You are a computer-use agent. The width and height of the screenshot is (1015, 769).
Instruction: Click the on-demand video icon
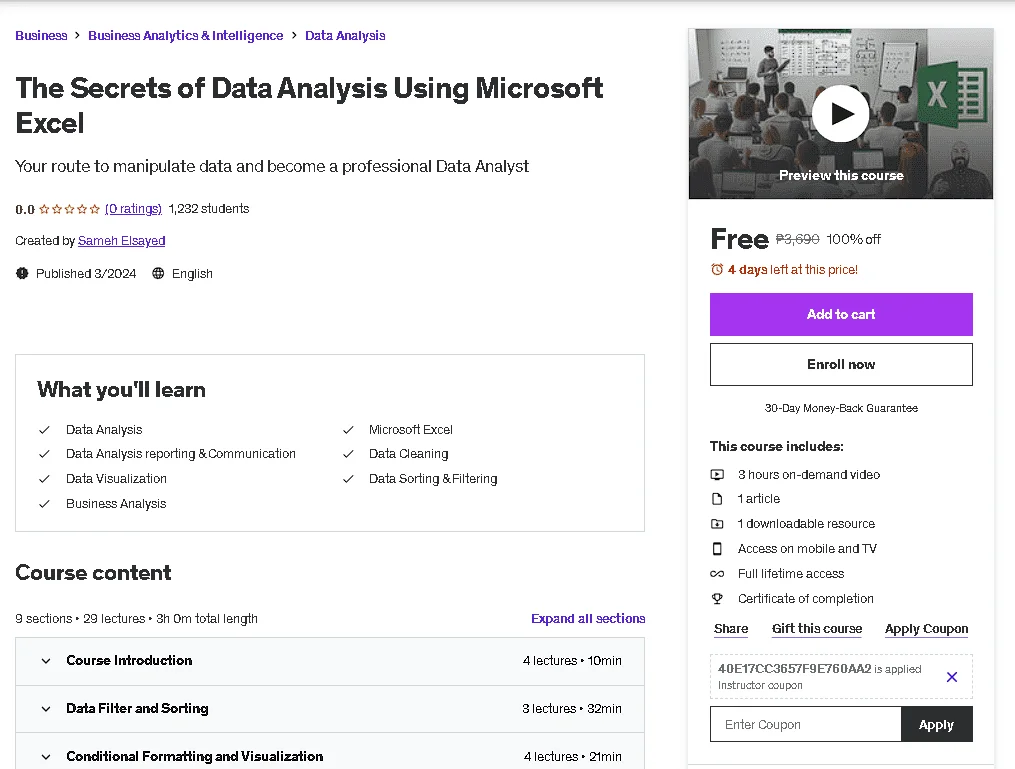pyautogui.click(x=717, y=474)
